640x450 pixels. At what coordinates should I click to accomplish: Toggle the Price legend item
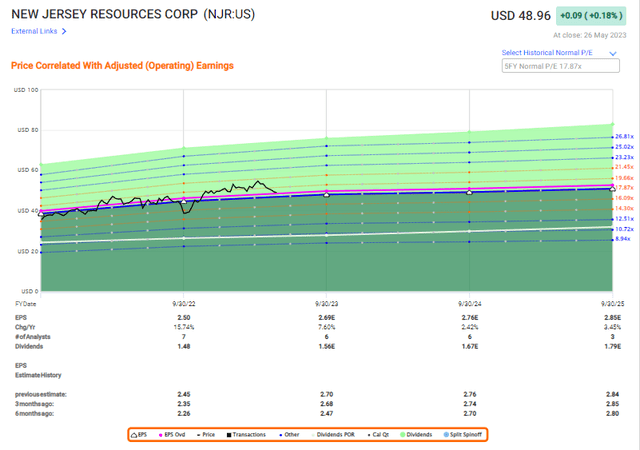coord(206,435)
